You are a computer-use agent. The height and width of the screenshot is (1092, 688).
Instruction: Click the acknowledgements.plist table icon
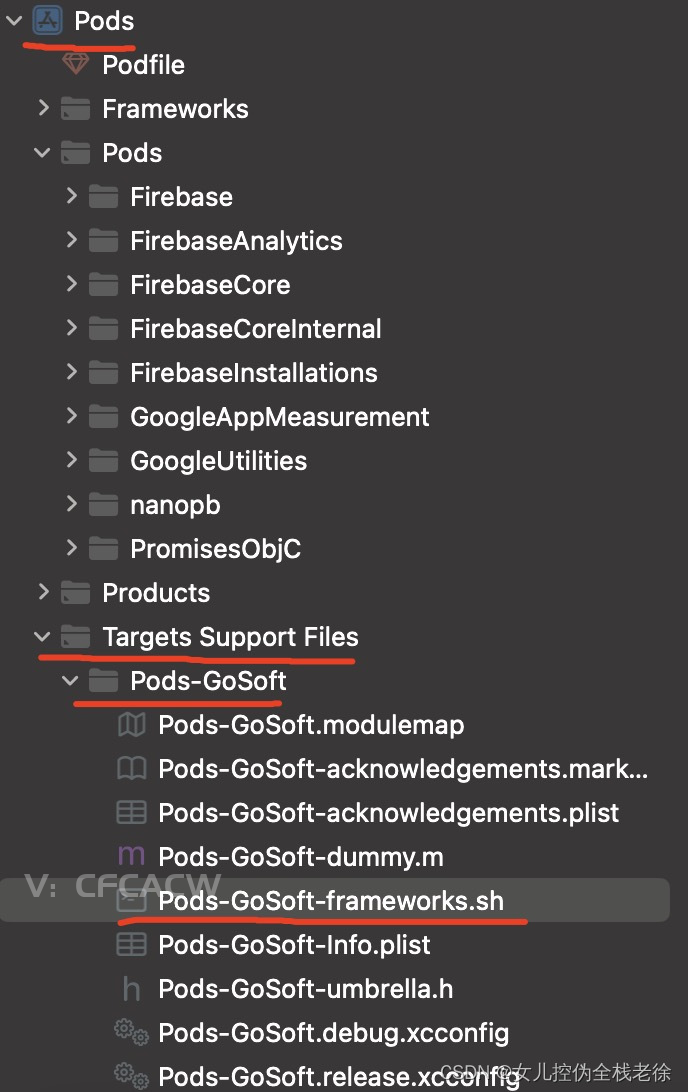(131, 813)
